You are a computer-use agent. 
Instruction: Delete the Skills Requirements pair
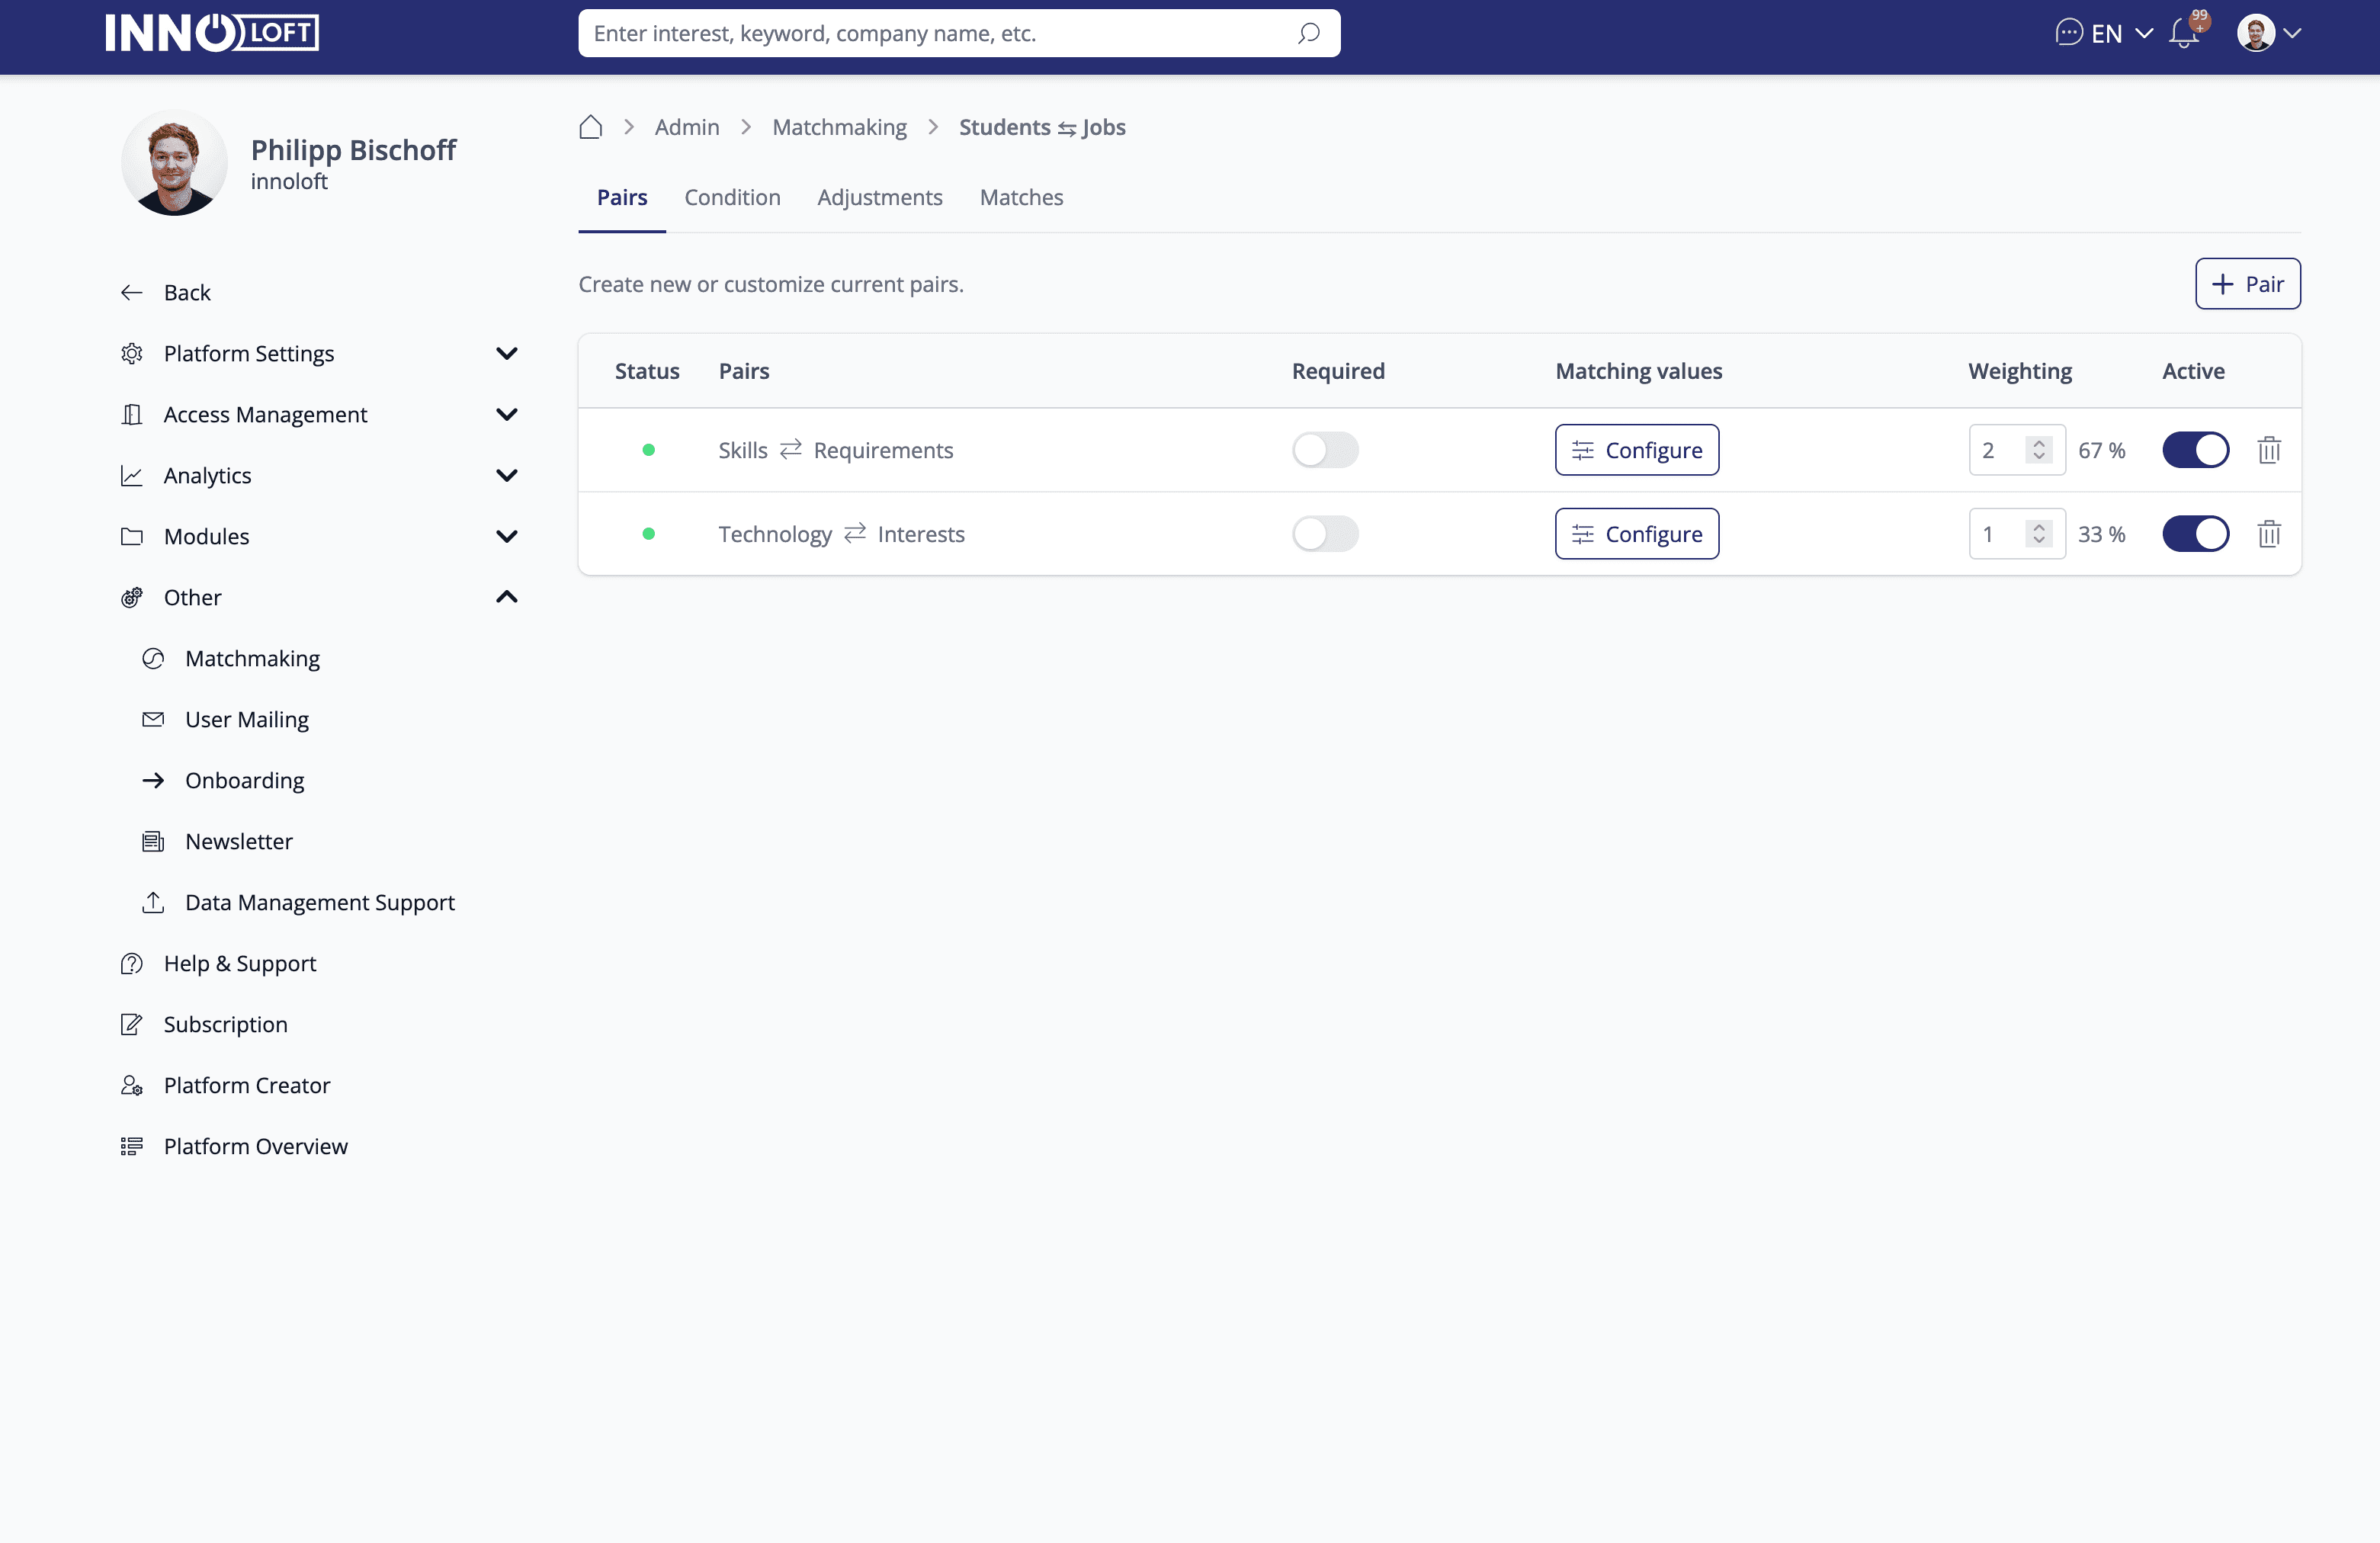pyautogui.click(x=2268, y=450)
